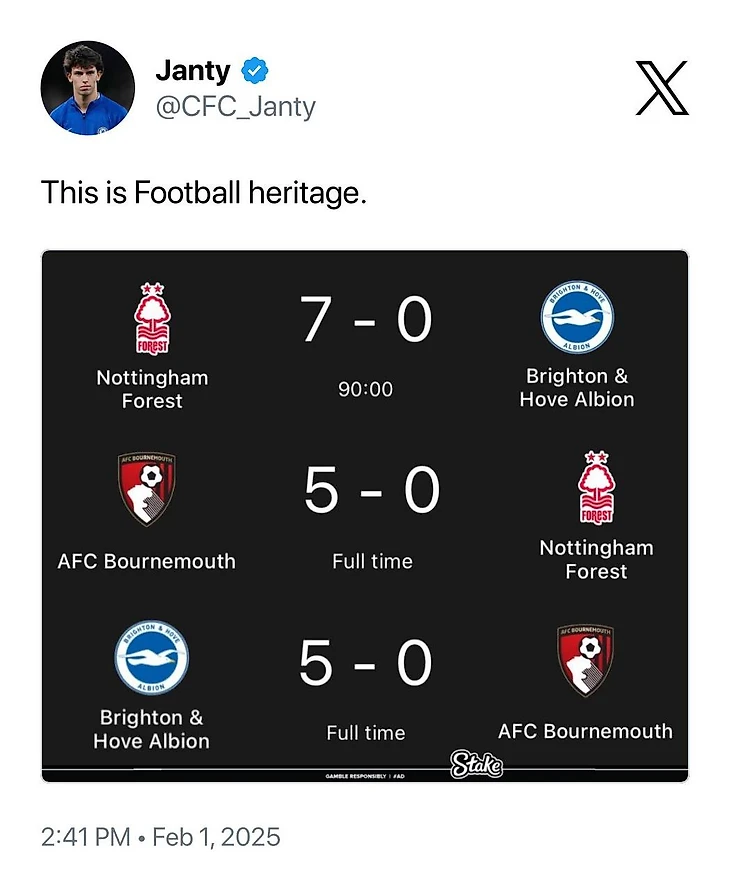
Task: Click the tweet timestamp 2:41 PM Feb 1, 2025
Action: (x=161, y=836)
